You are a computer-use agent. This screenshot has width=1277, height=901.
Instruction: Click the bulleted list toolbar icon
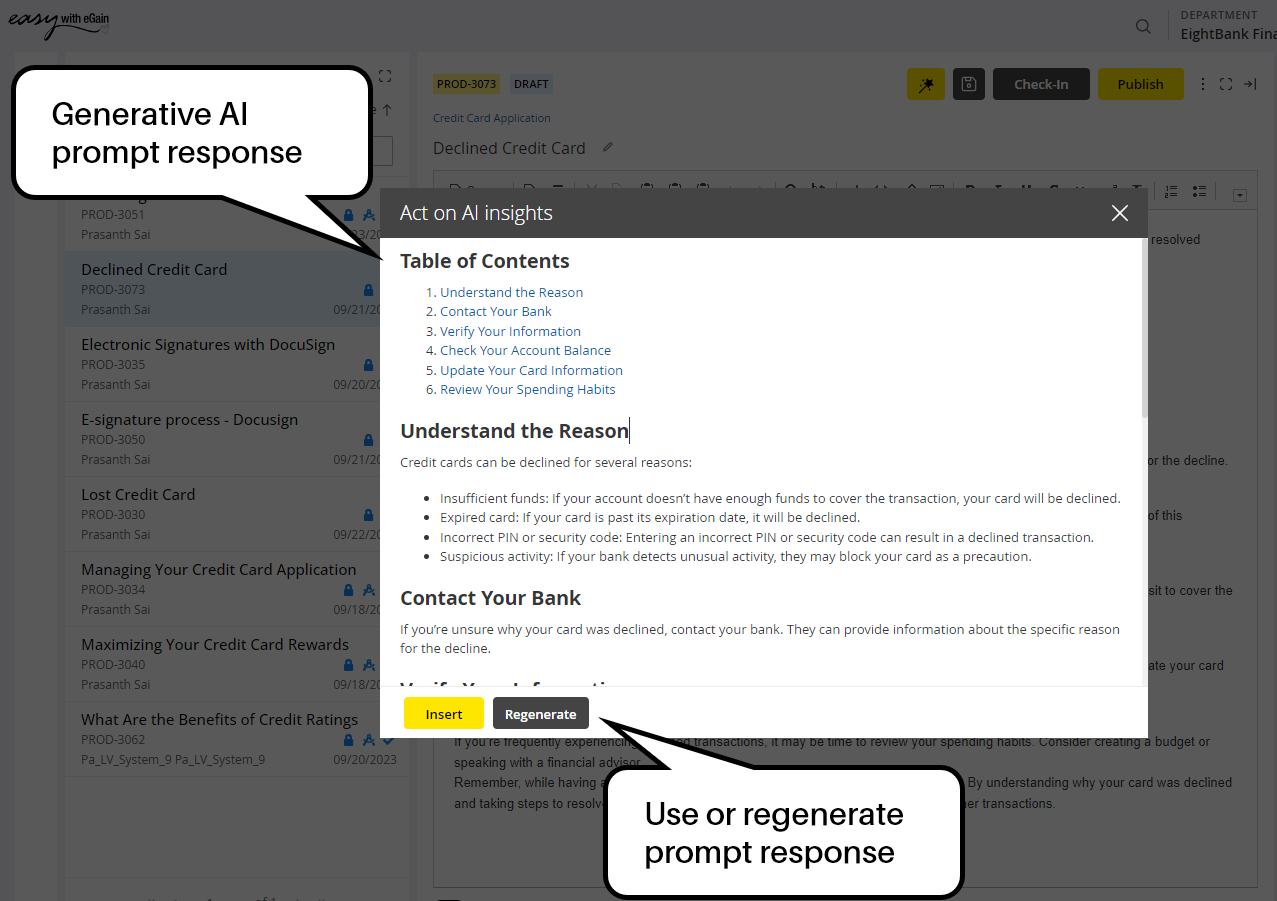1199,191
